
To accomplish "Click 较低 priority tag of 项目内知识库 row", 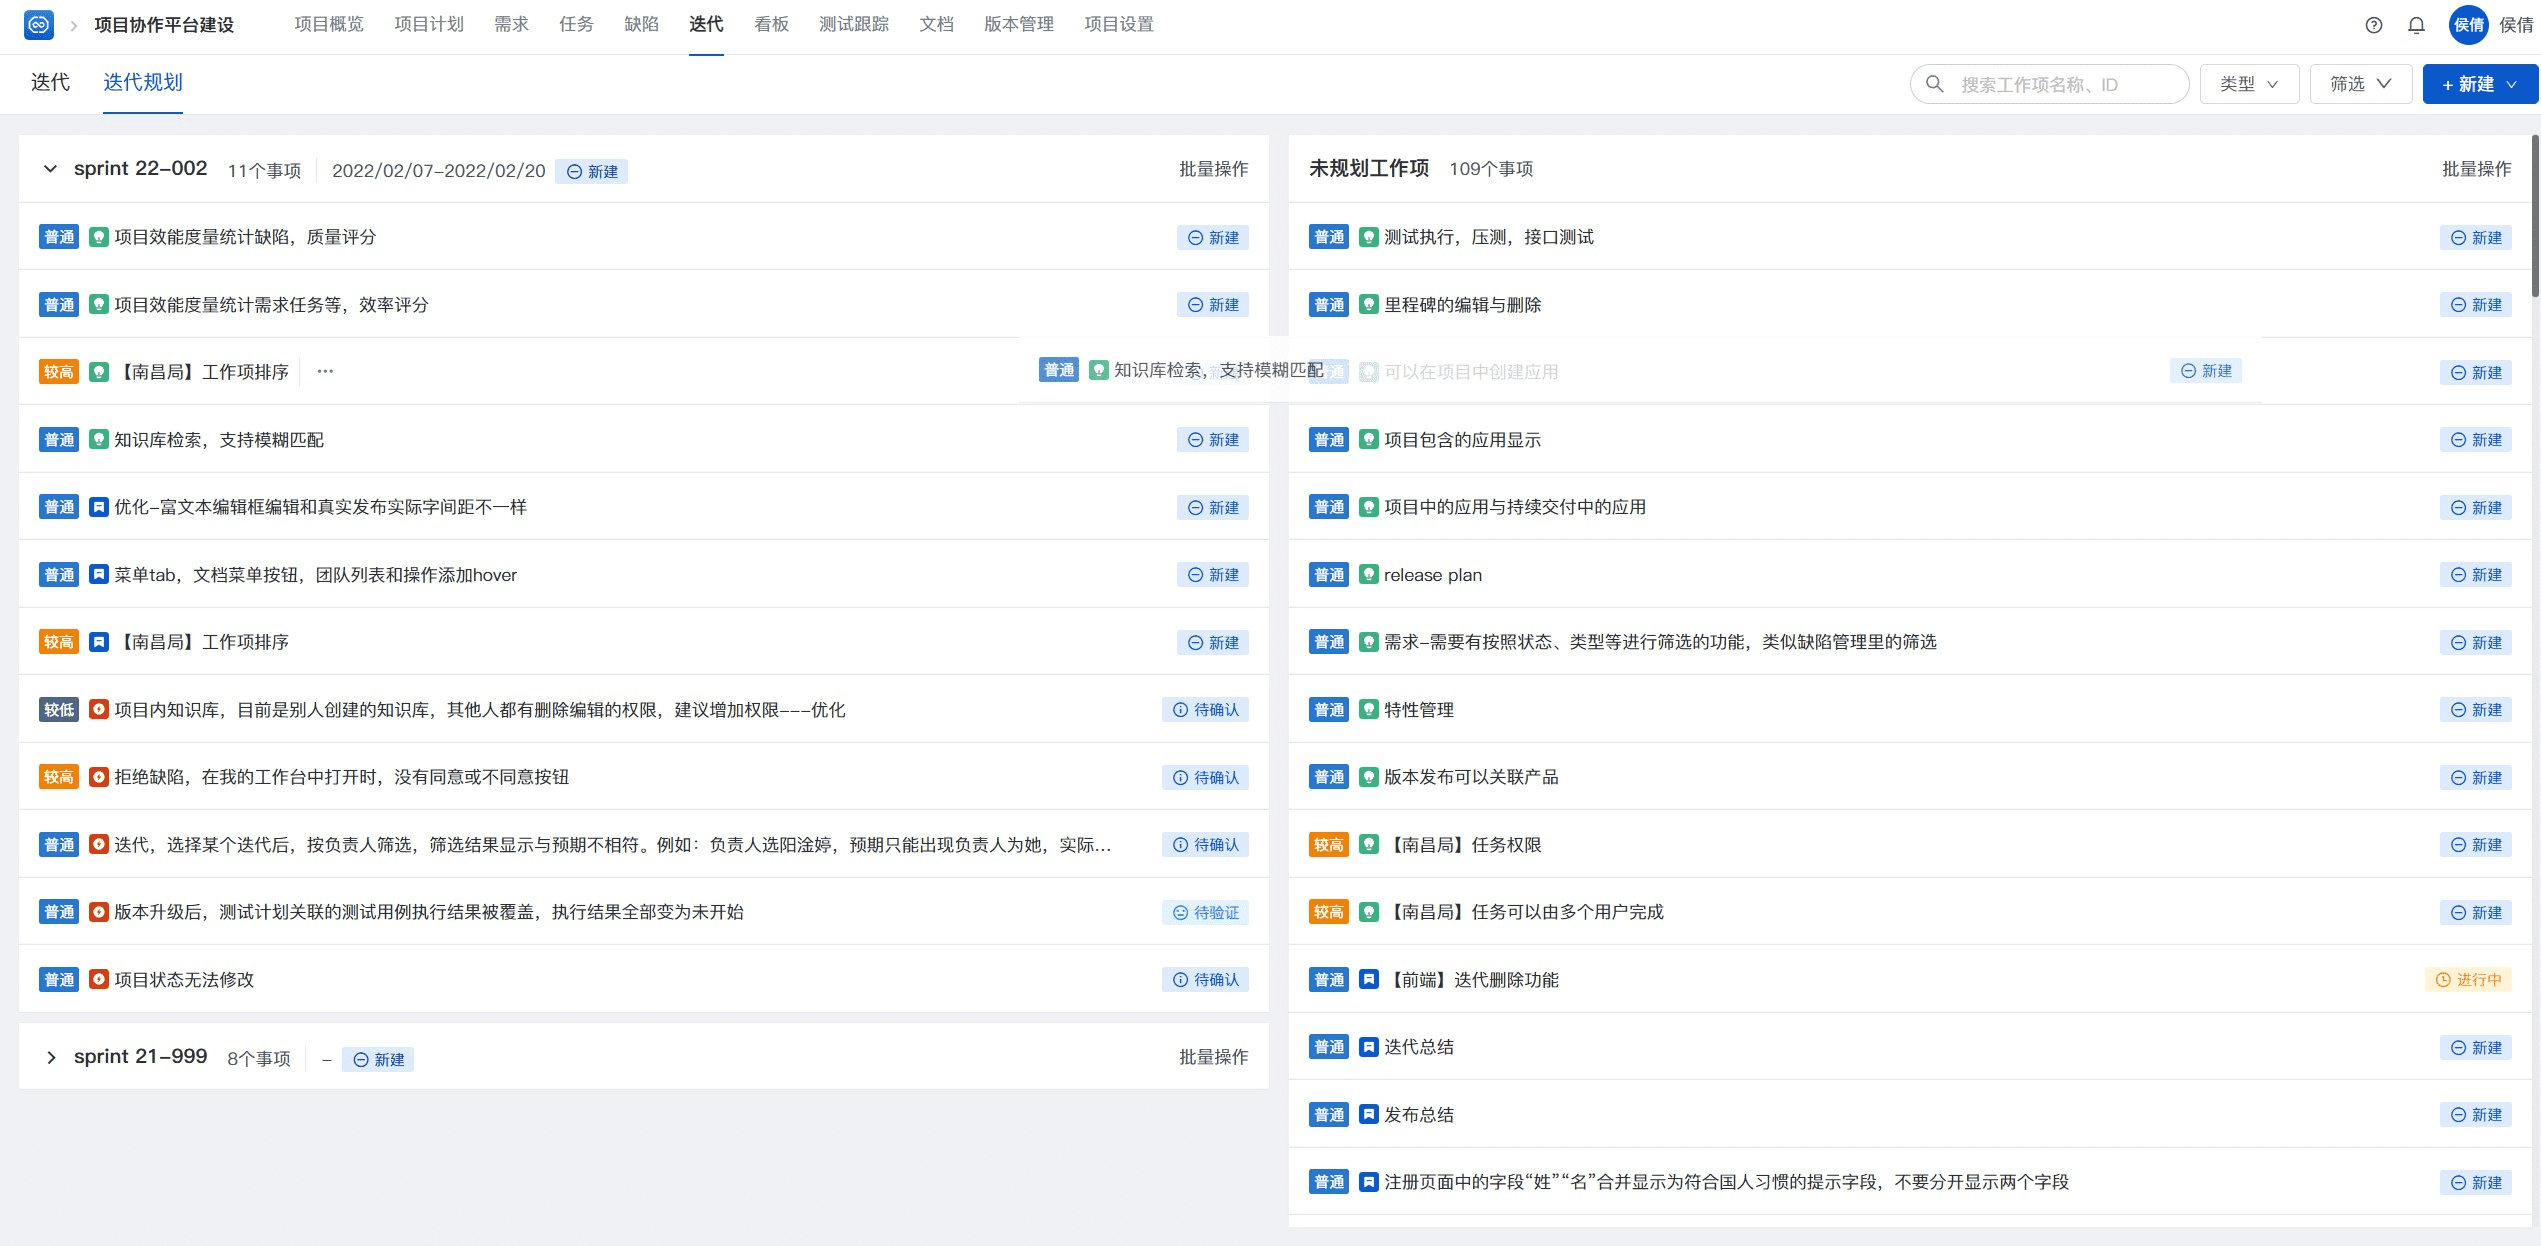I will tap(59, 709).
